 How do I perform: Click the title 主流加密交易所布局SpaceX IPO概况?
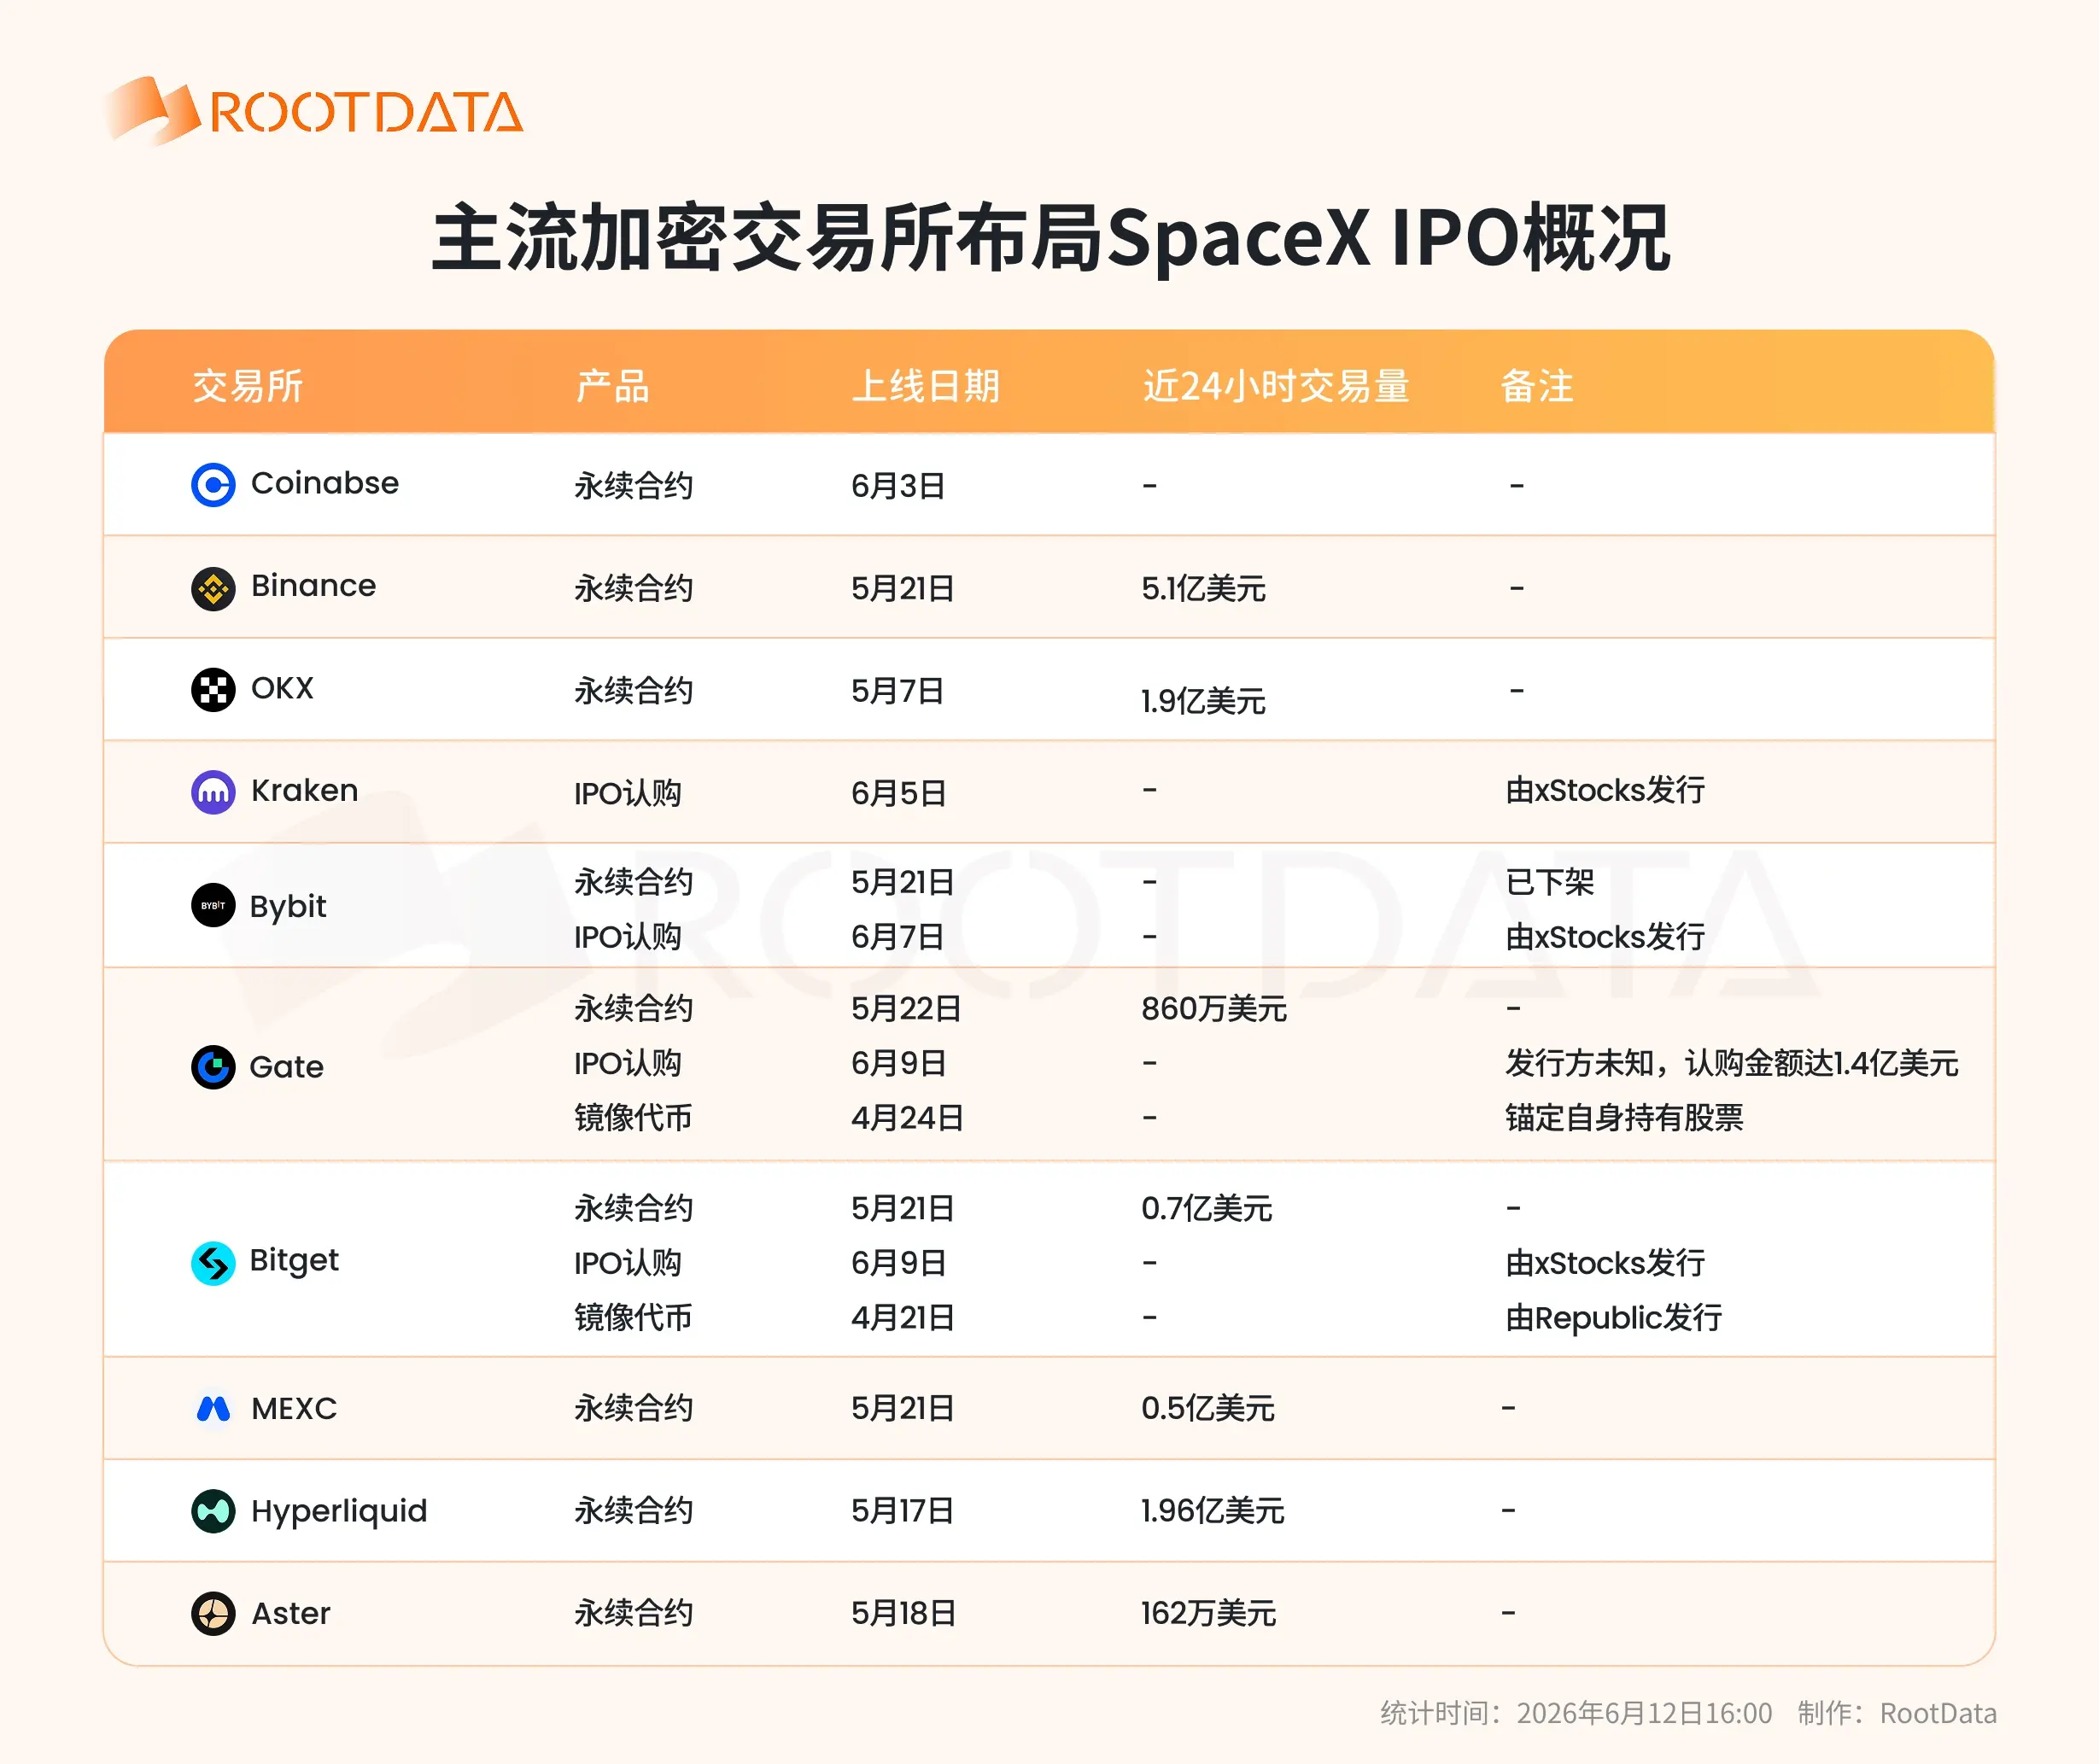pos(1050,238)
